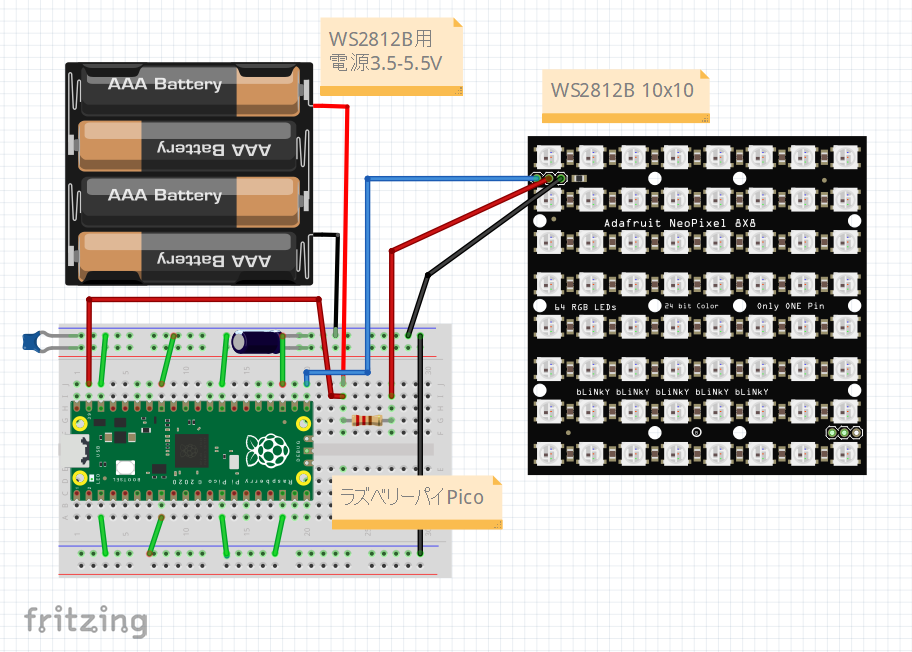Click the output pads at the matrix's bottom-right corner
912x652 pixels.
click(x=843, y=430)
